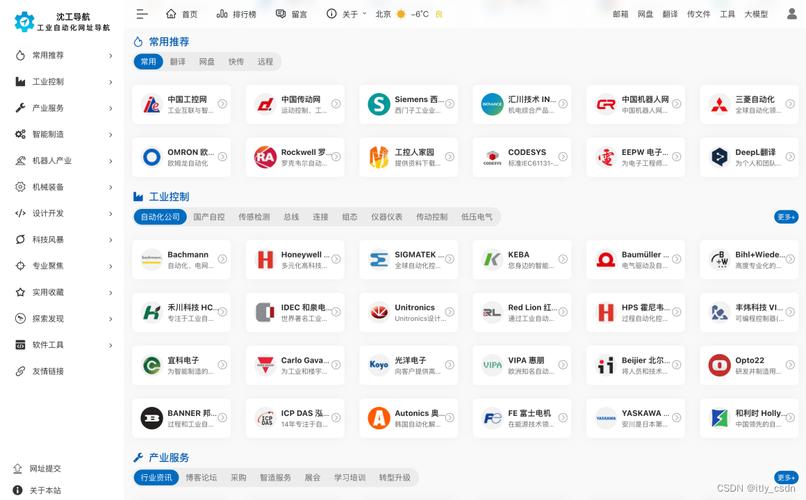Image resolution: width=806 pixels, height=500 pixels.
Task: Click the Carlo Gavazzi red triangle logo
Action: (265, 365)
